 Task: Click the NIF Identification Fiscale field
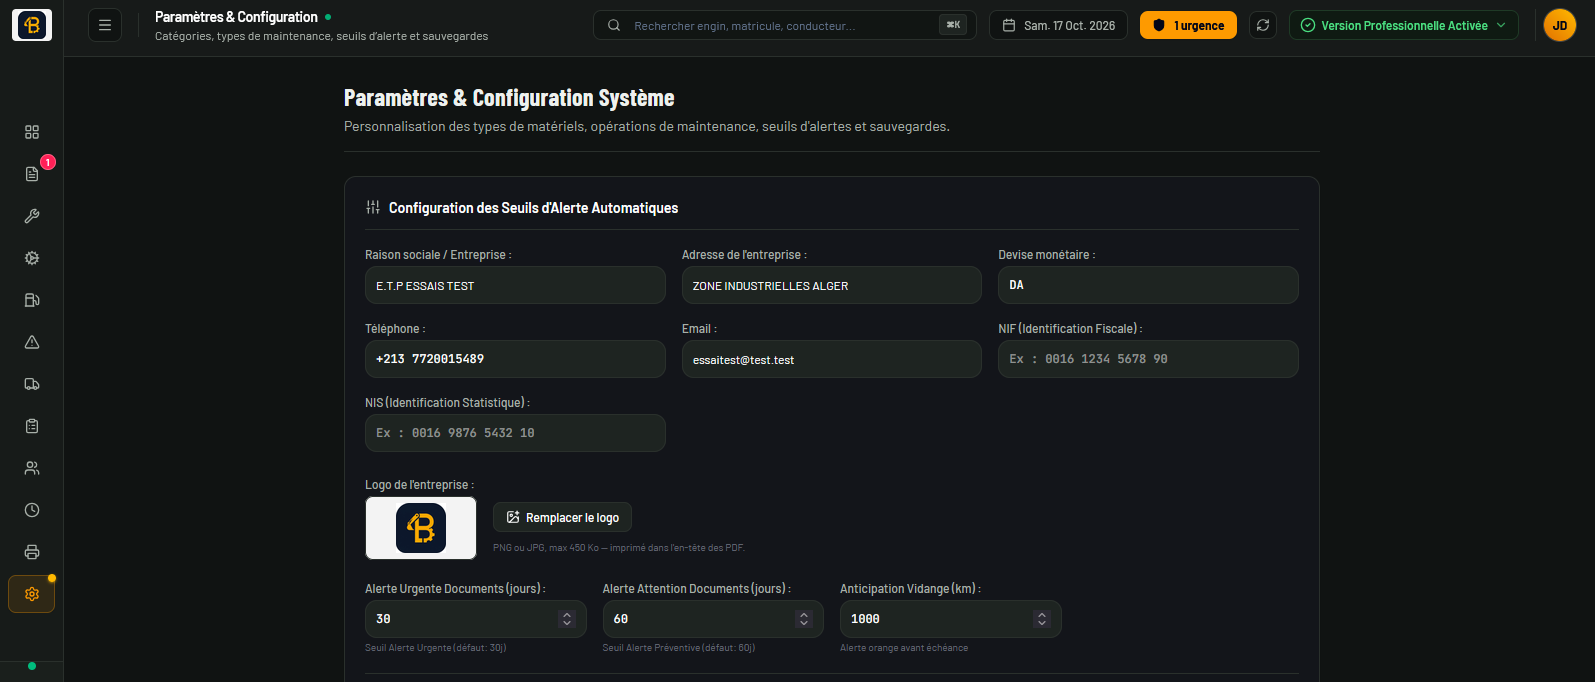coord(1148,359)
